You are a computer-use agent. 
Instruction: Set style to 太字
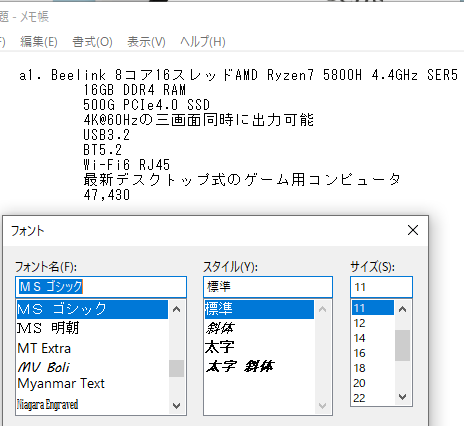pyautogui.click(x=259, y=347)
